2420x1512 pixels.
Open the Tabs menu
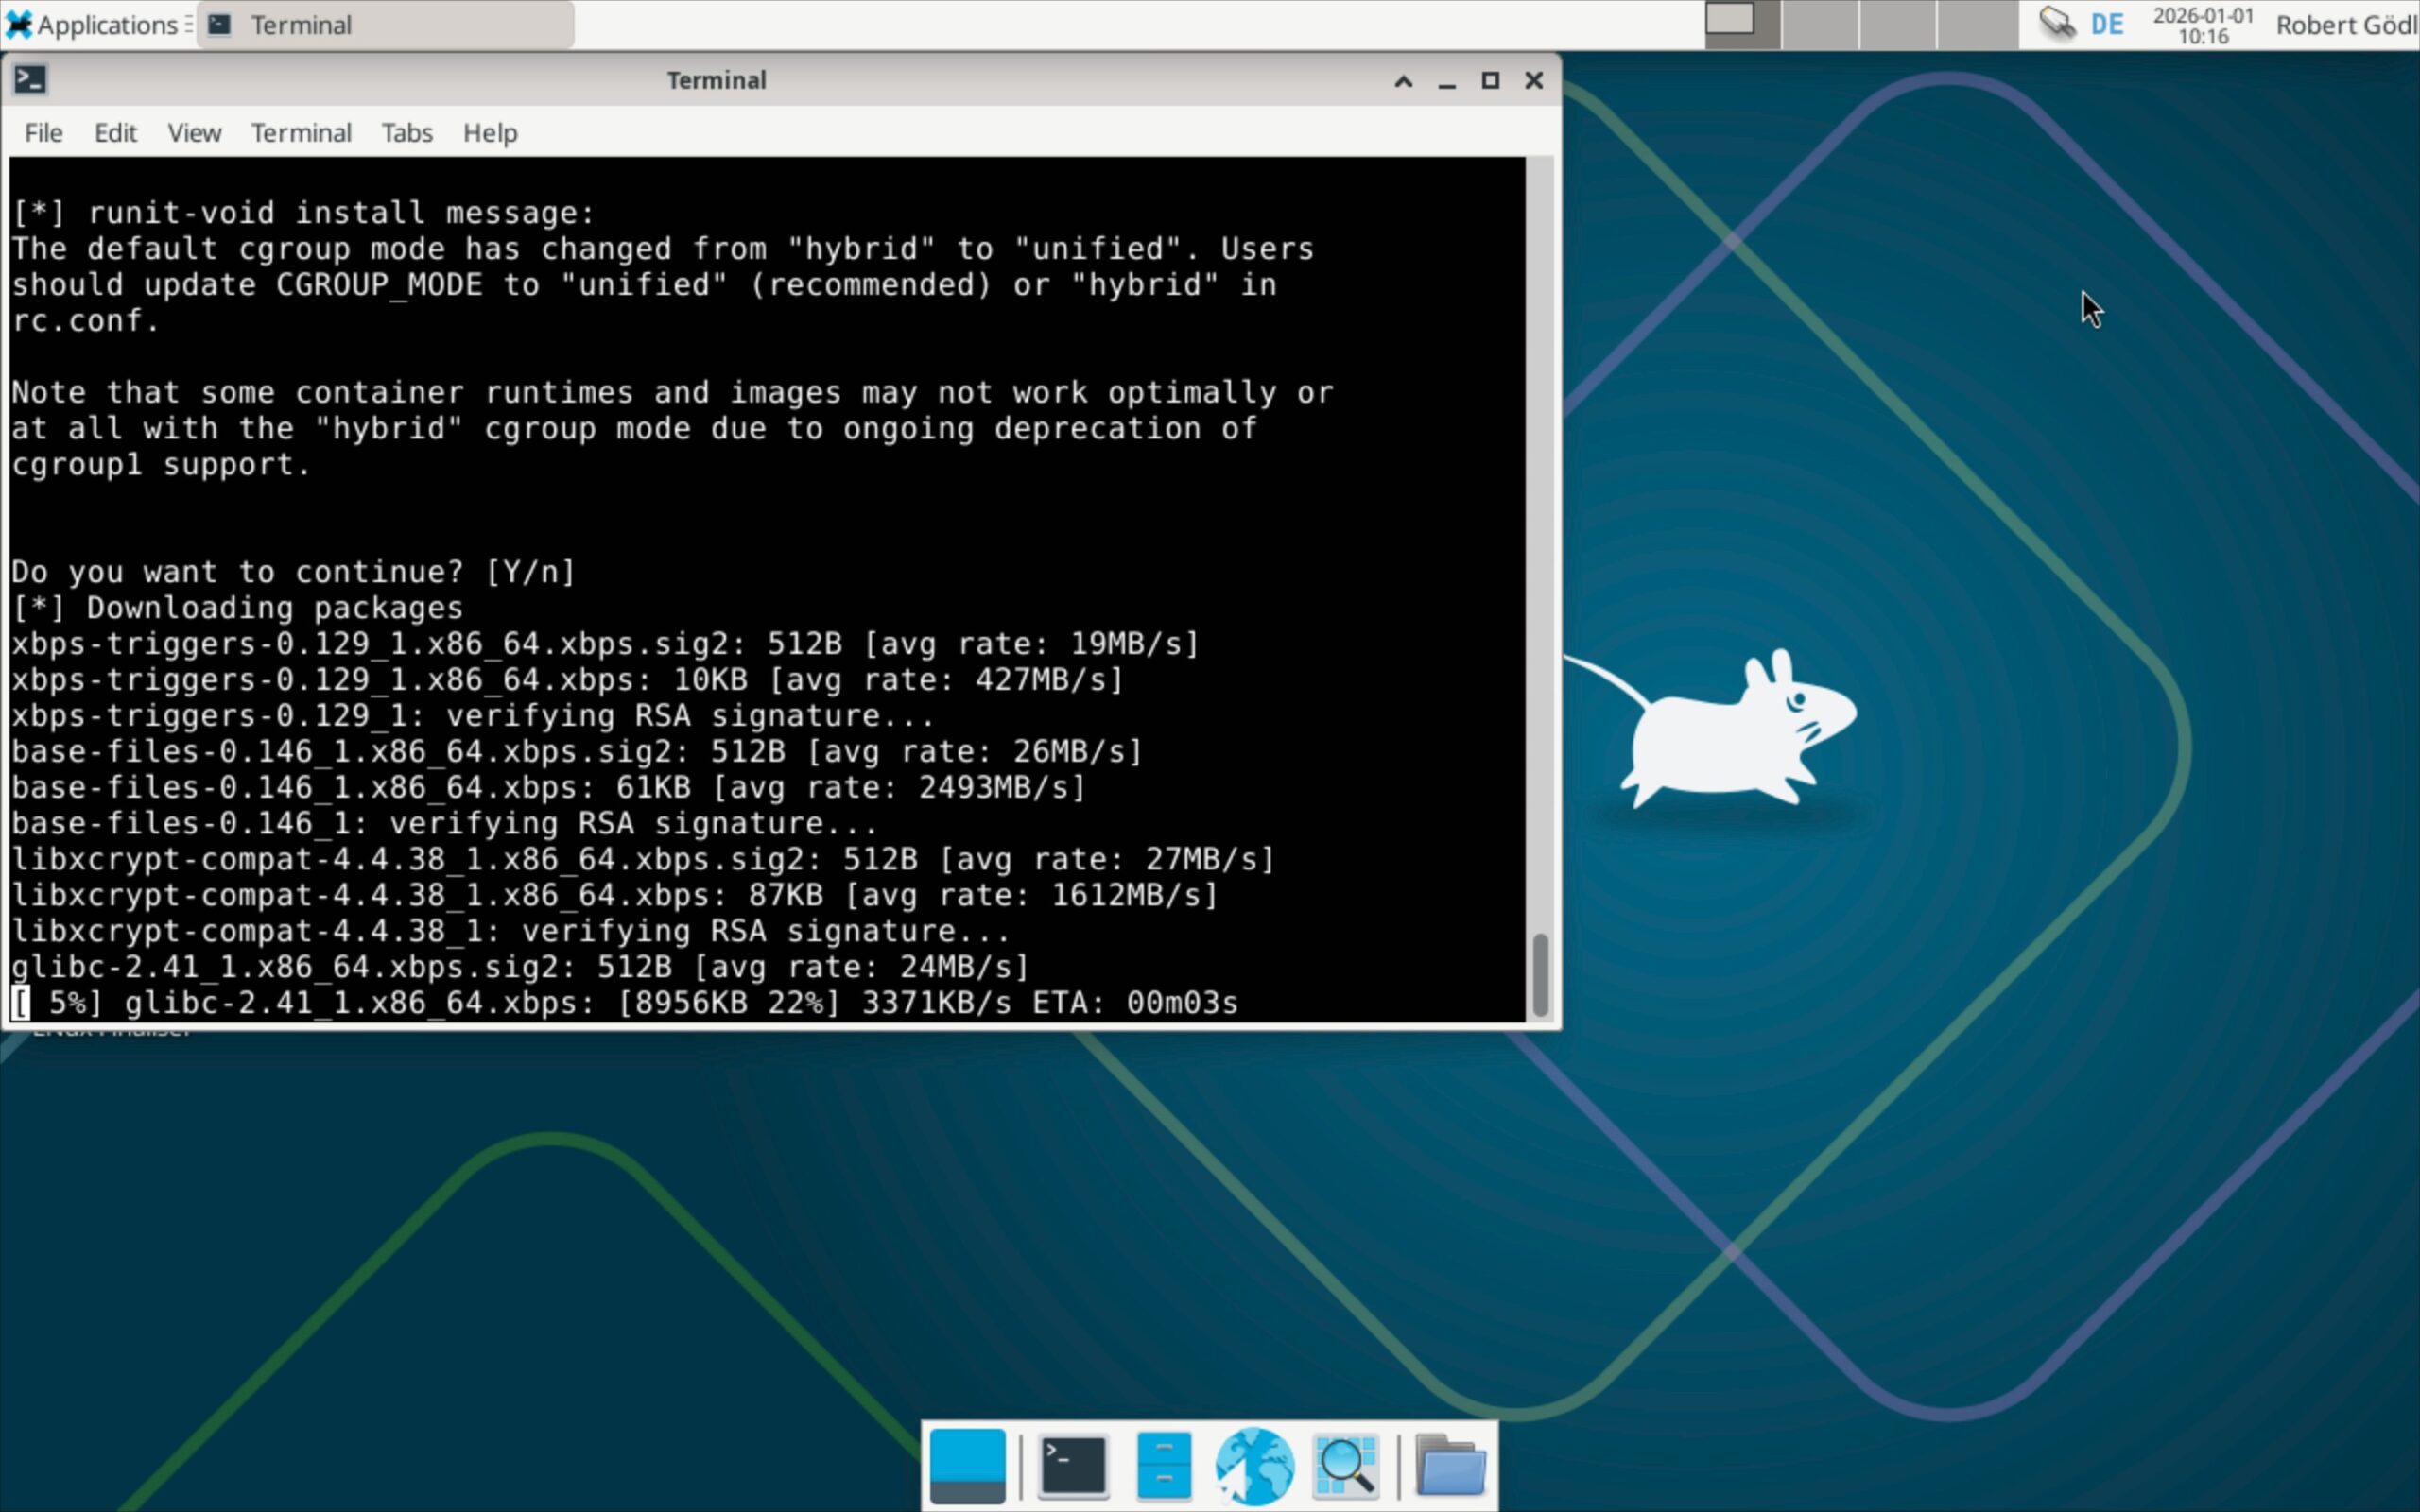pos(407,133)
